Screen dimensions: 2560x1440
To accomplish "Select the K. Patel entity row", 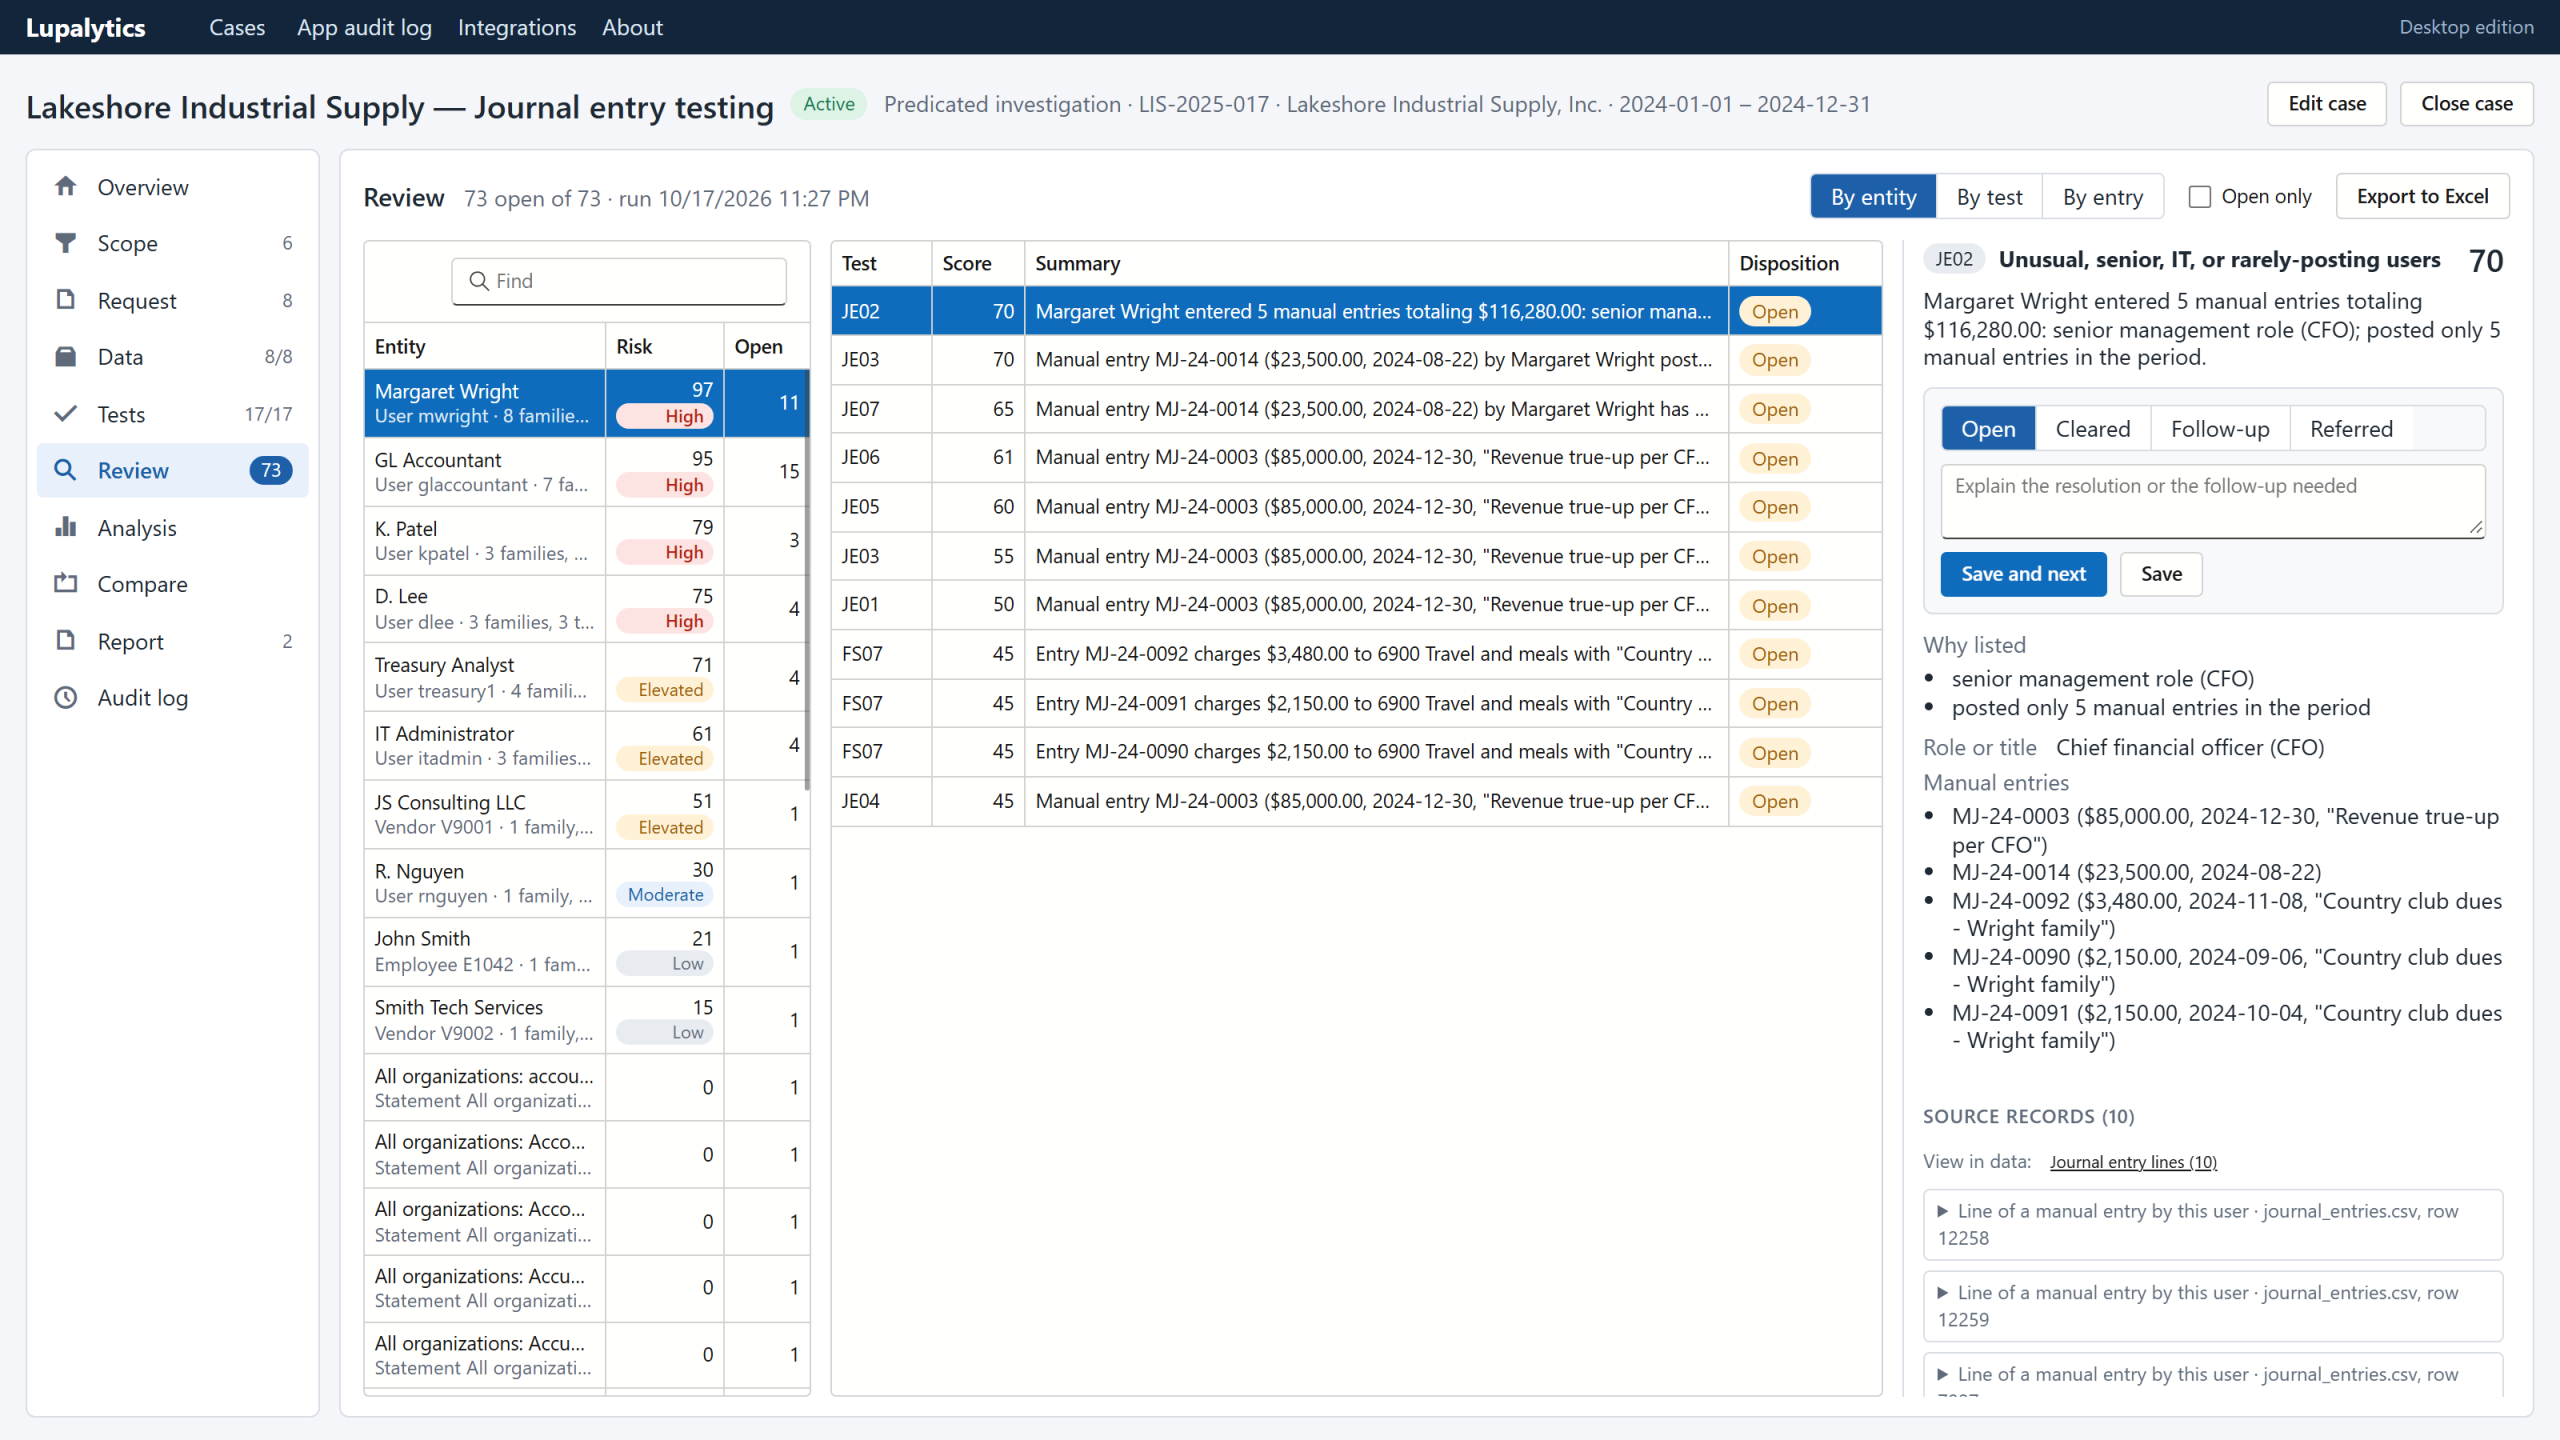I will pyautogui.click(x=586, y=541).
